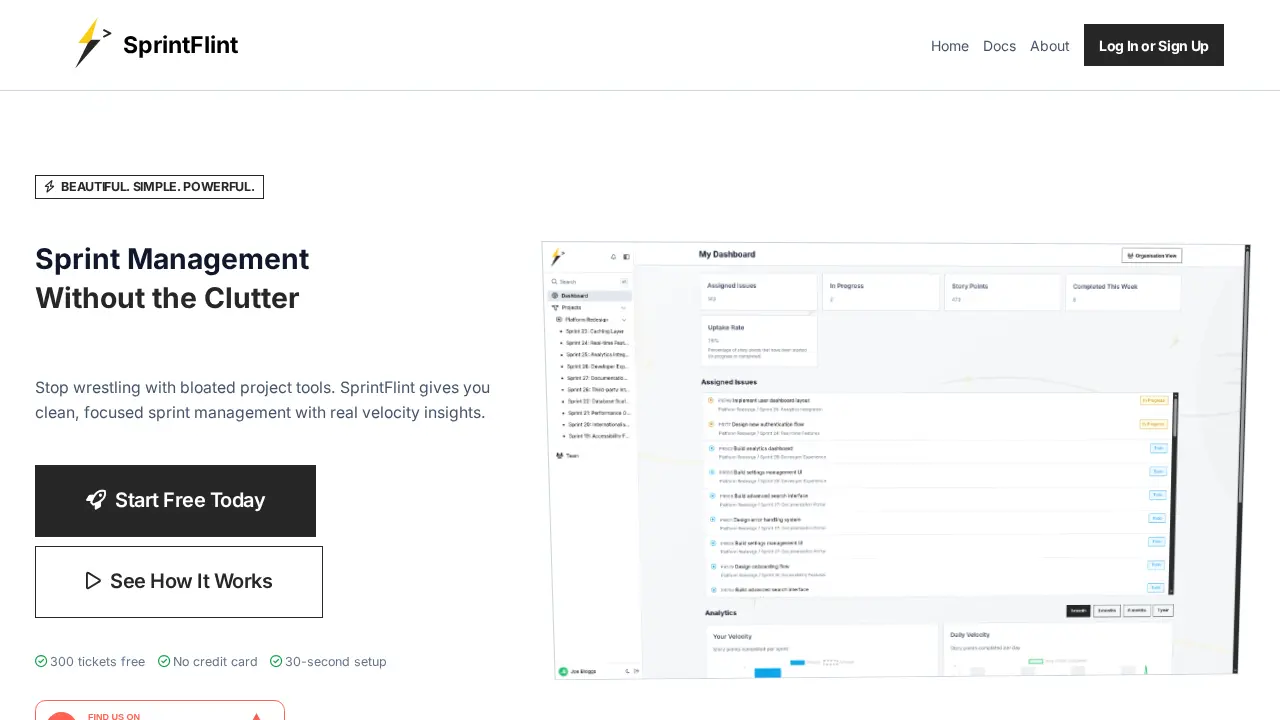This screenshot has width=1280, height=720.
Task: Click the dashboard preview screenshot
Action: click(896, 460)
